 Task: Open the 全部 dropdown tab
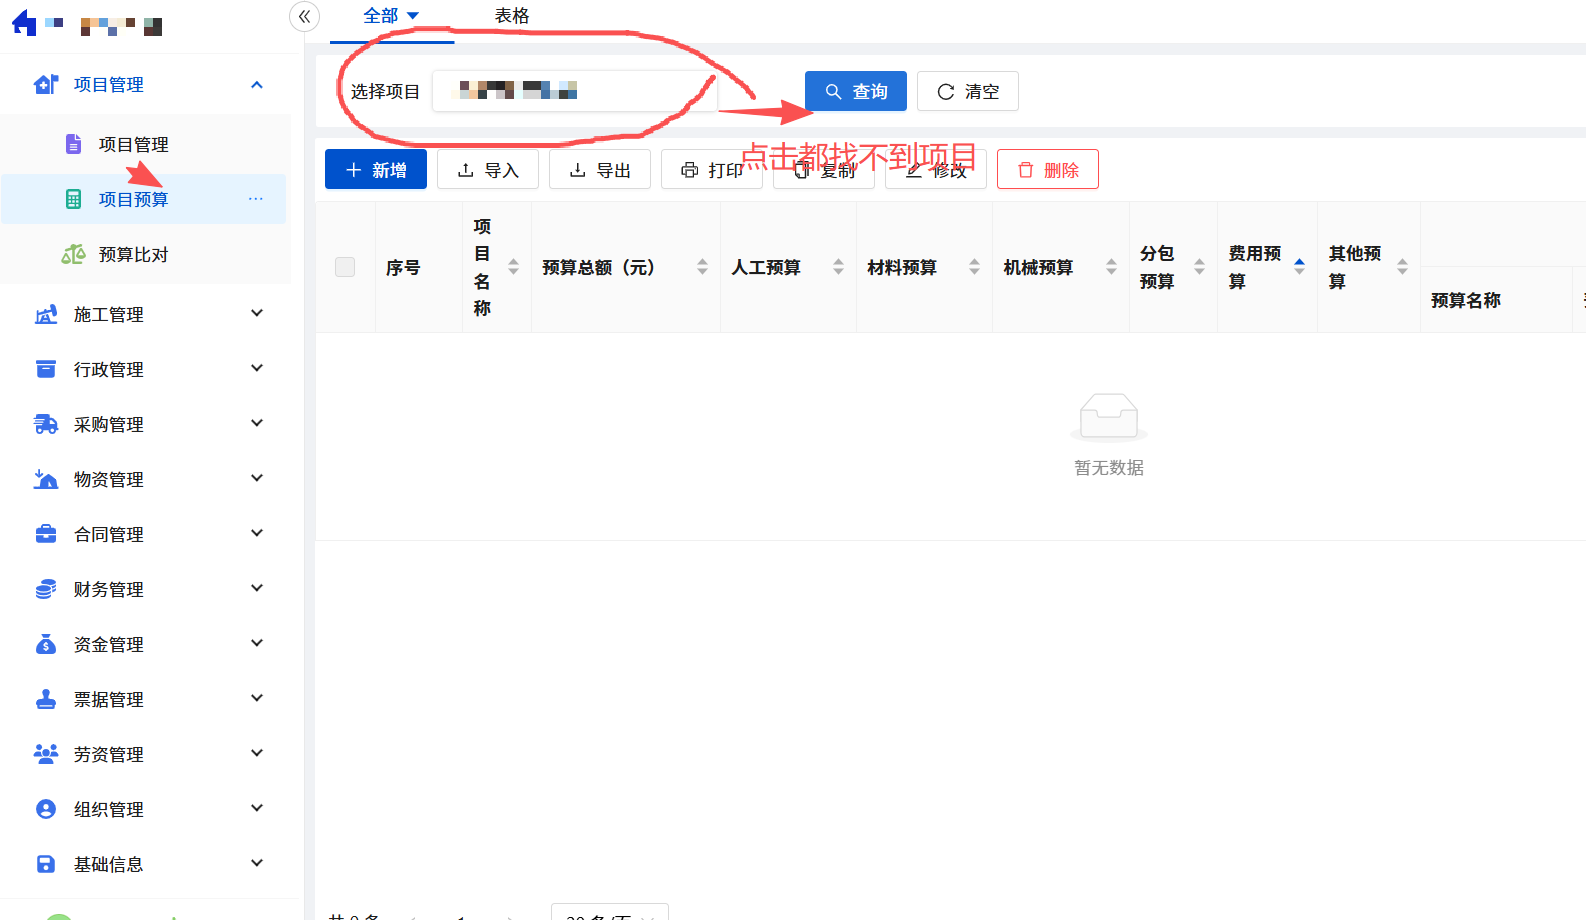point(391,16)
